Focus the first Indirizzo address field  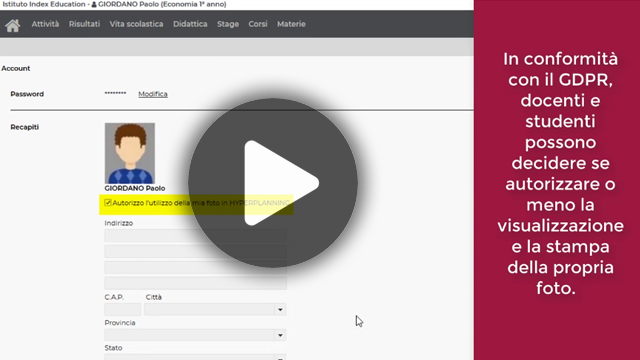tap(196, 236)
